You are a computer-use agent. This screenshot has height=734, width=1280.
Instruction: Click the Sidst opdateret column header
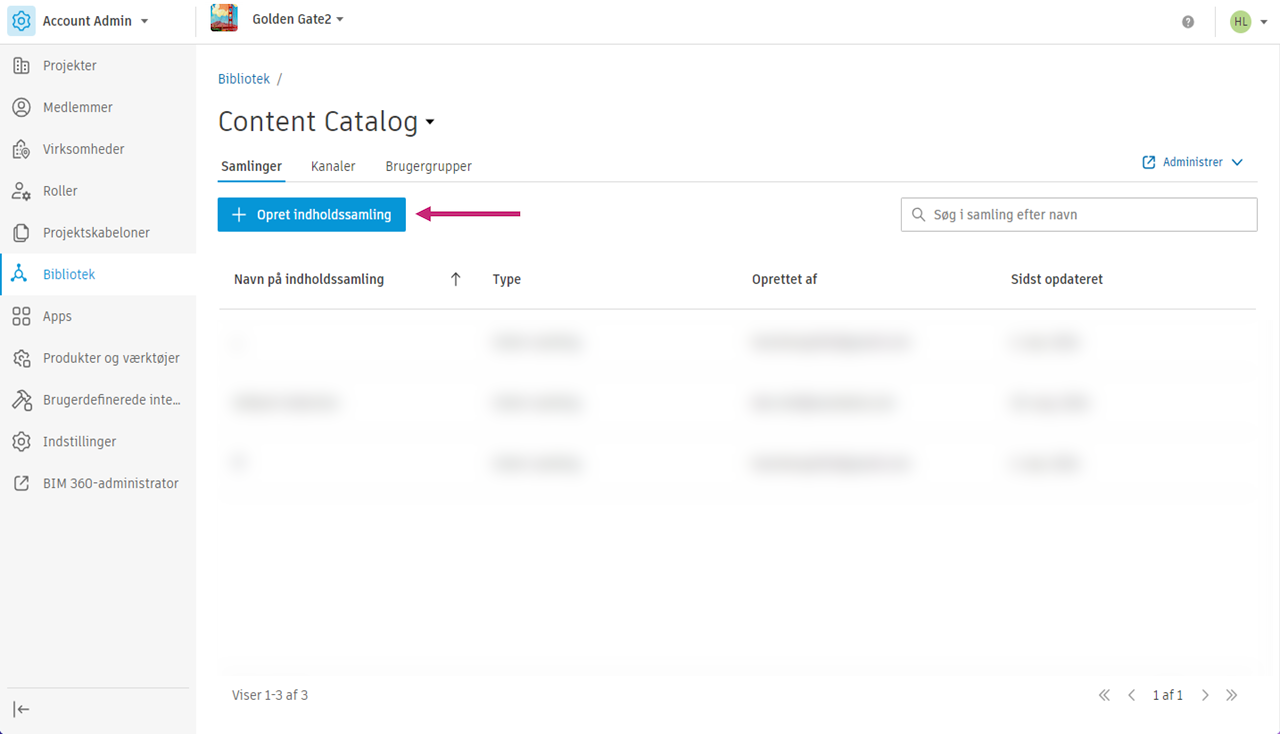1057,280
